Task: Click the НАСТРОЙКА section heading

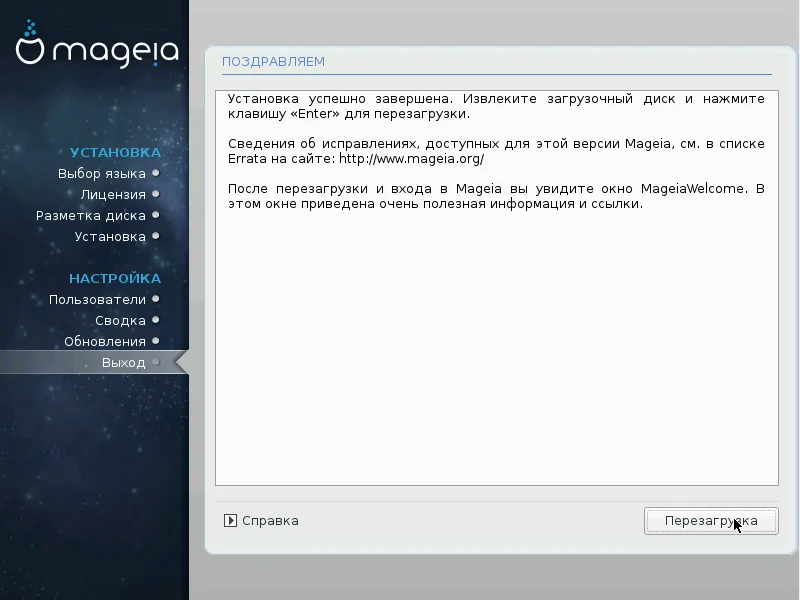Action: click(115, 279)
